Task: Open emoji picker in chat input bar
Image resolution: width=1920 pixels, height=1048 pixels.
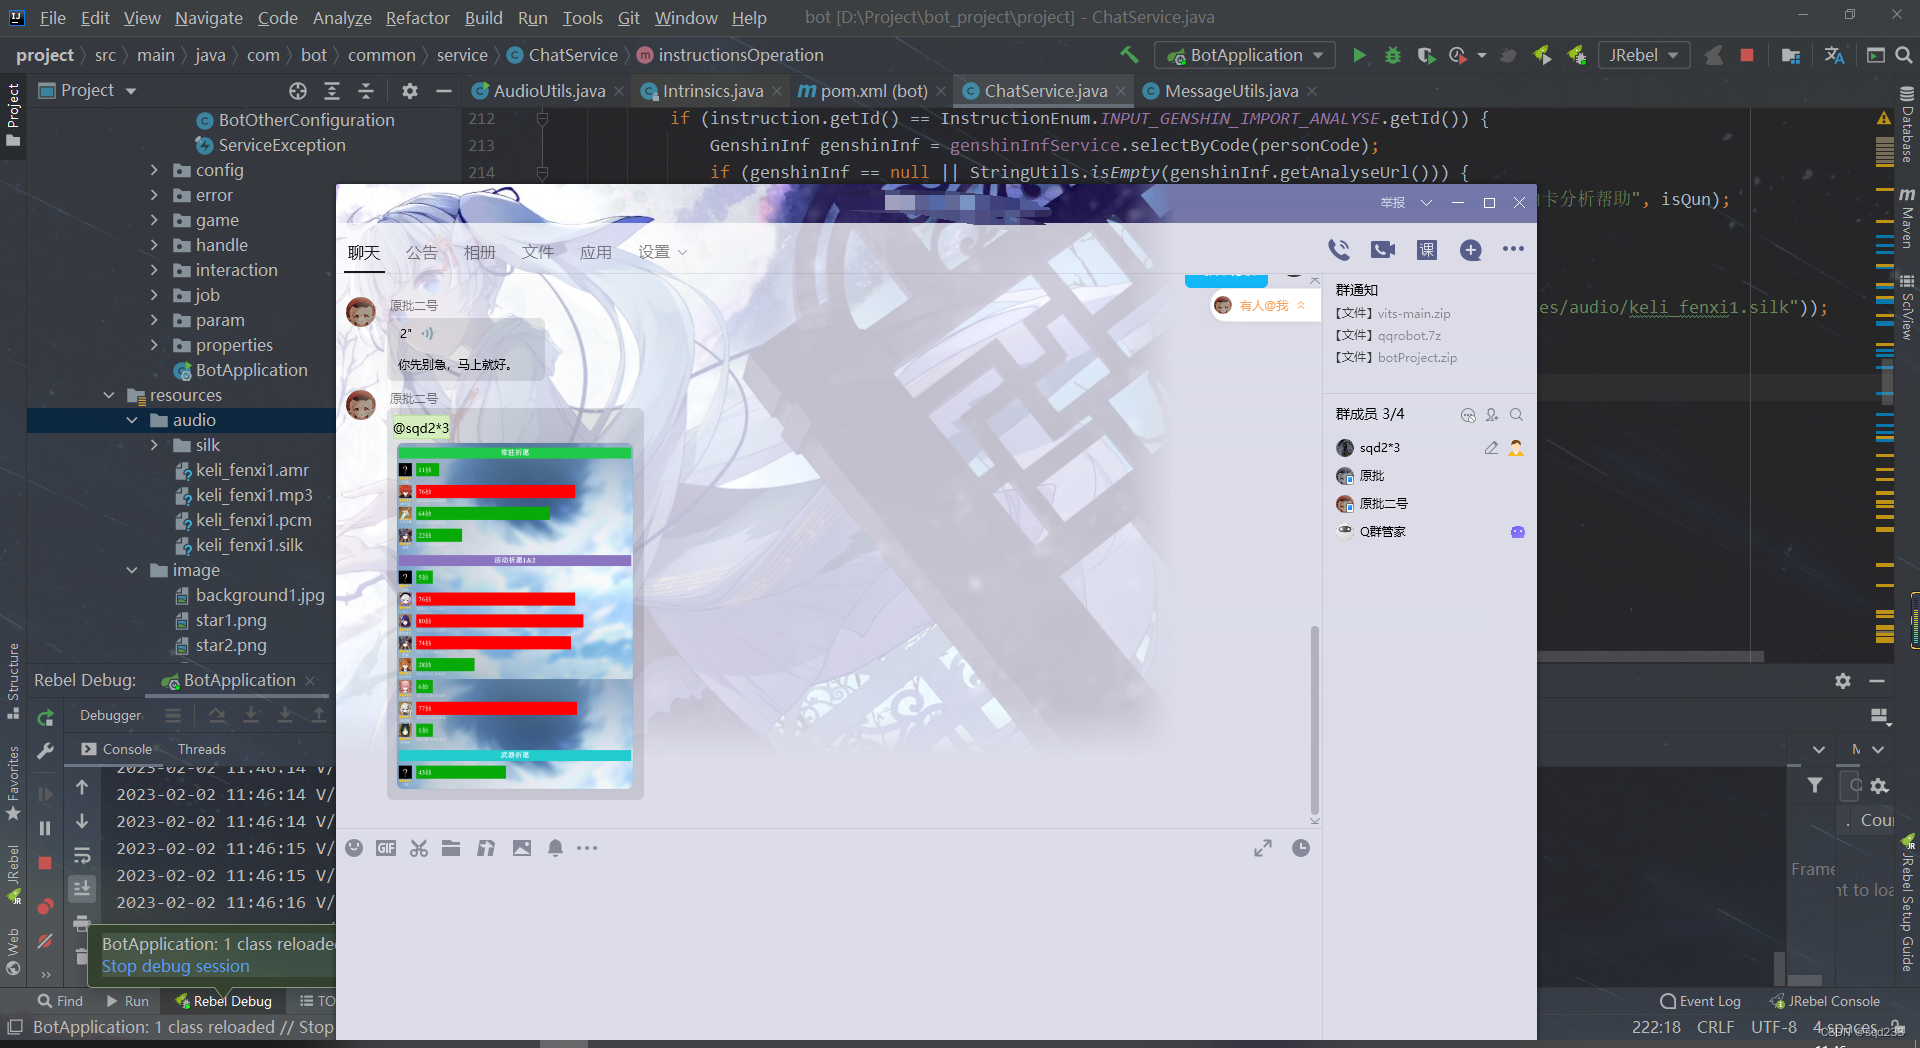Action: pyautogui.click(x=354, y=848)
